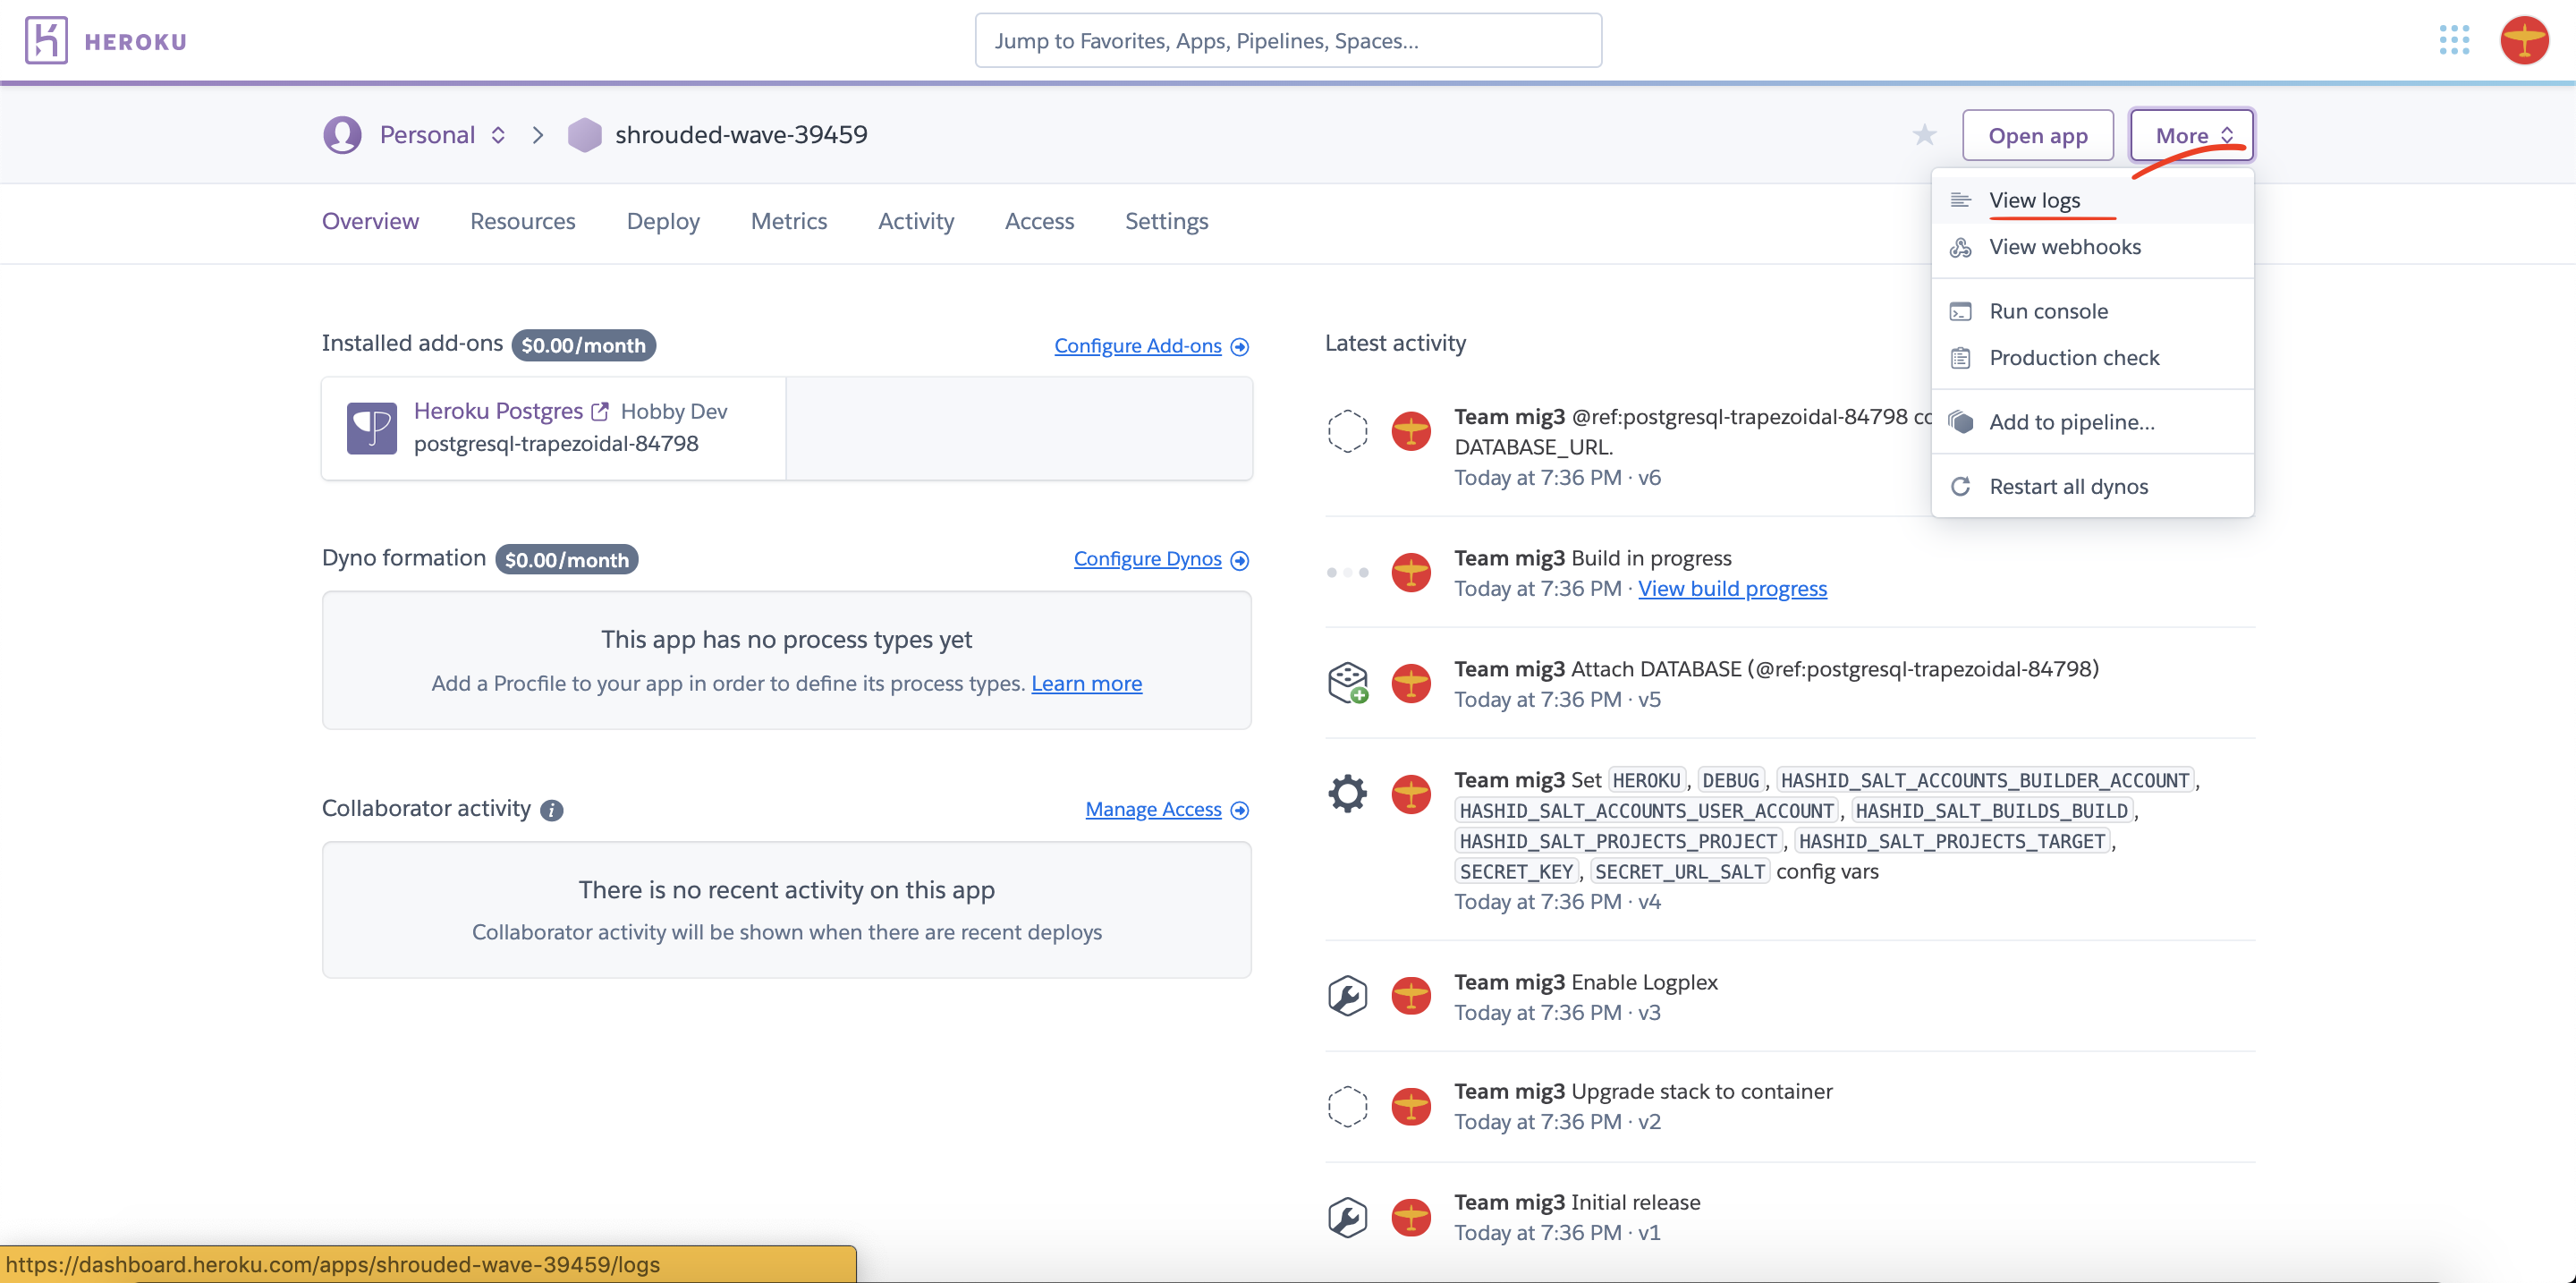Screen dimensions: 2576x1283
Task: Click the Jump to search input field
Action: pyautogui.click(x=1286, y=39)
